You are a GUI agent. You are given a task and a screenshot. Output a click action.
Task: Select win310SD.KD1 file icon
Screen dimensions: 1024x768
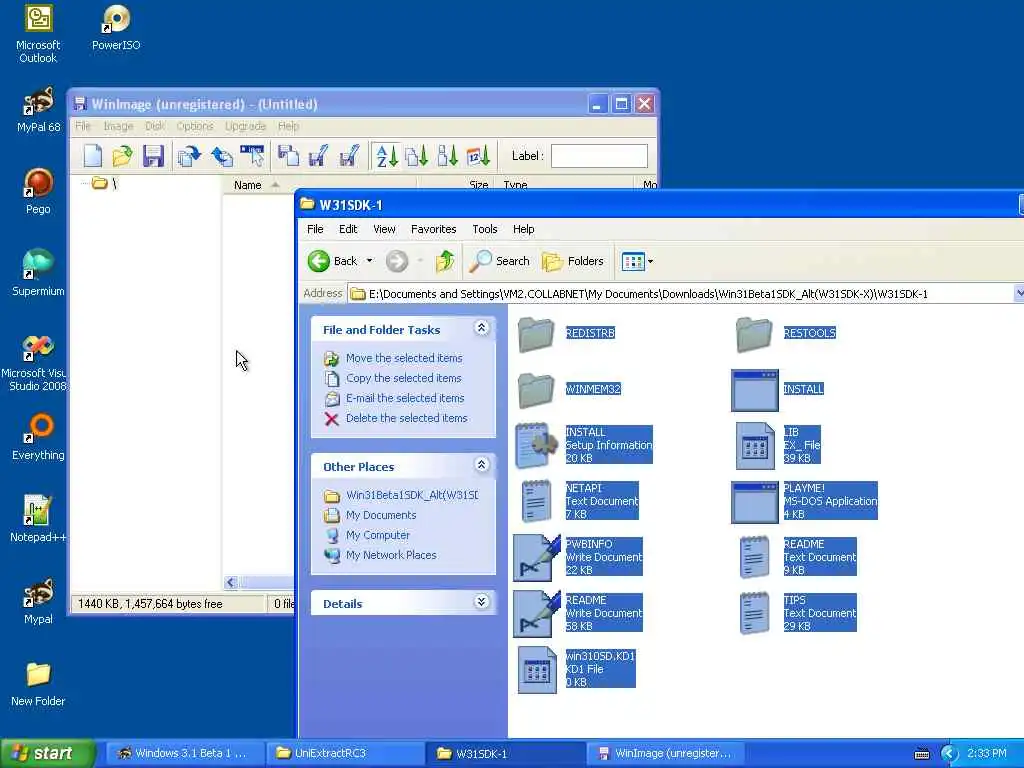tap(537, 669)
